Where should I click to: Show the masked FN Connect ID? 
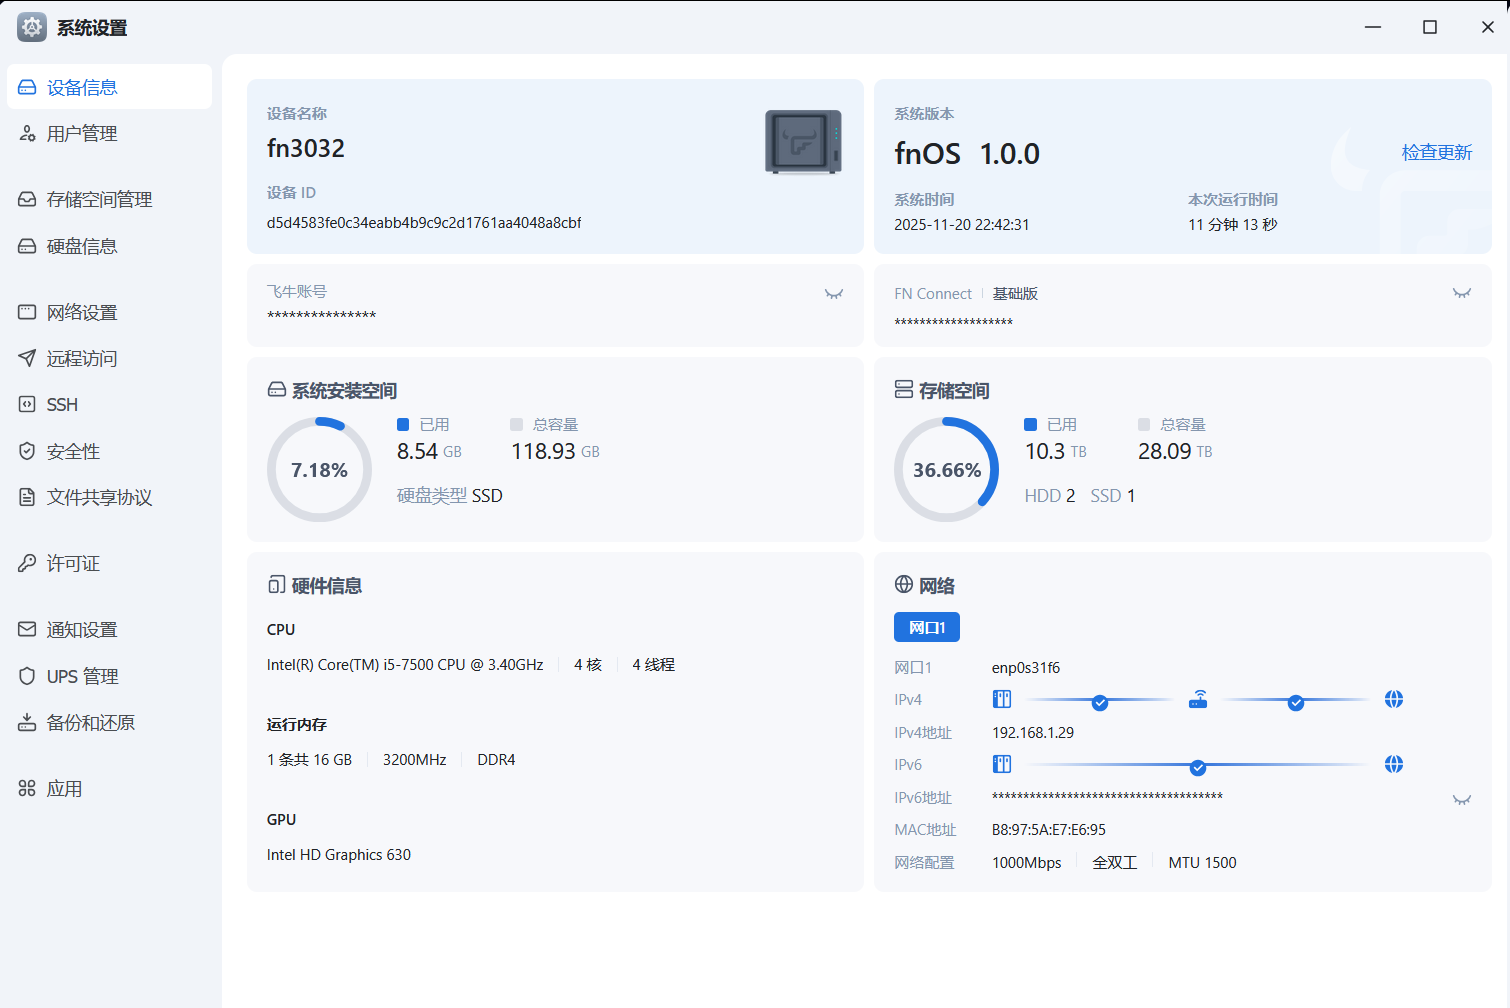1461,294
